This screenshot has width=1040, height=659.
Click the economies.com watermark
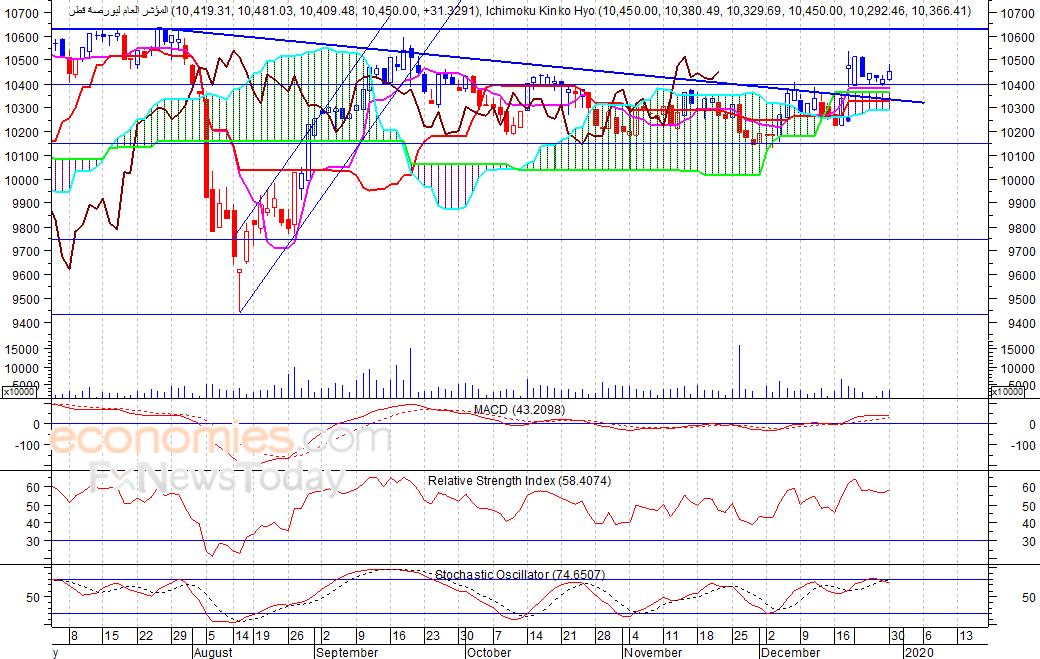coord(220,440)
